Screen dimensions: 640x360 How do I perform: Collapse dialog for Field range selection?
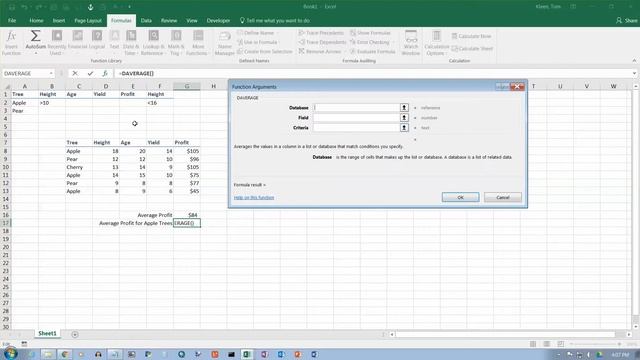[404, 118]
